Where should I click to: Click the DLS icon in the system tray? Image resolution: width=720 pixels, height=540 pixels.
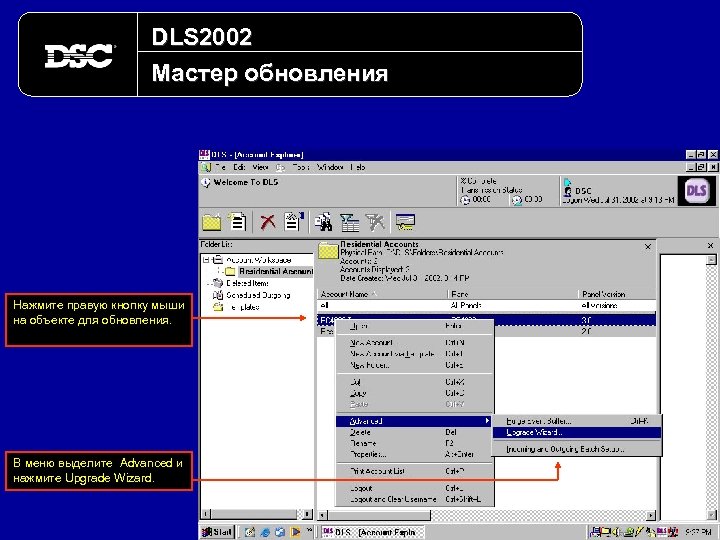(662, 532)
